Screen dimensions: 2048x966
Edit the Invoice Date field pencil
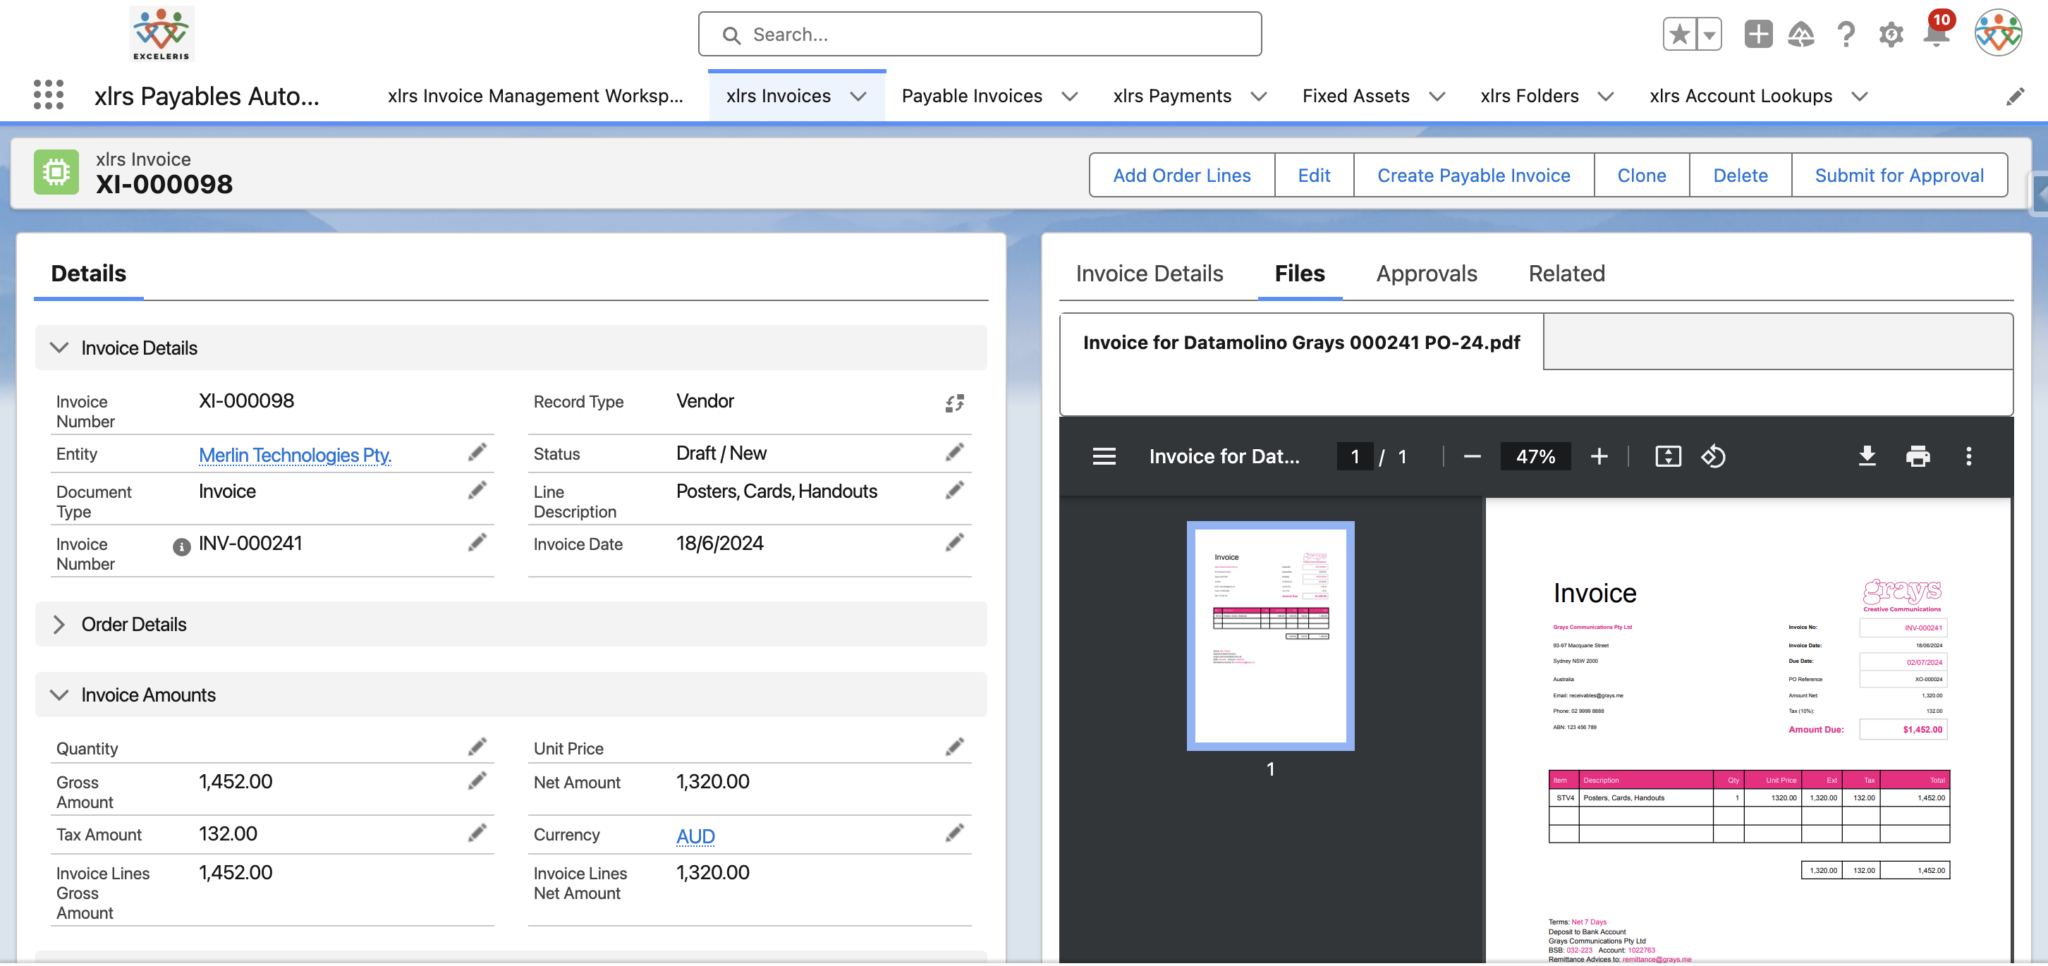pos(955,542)
